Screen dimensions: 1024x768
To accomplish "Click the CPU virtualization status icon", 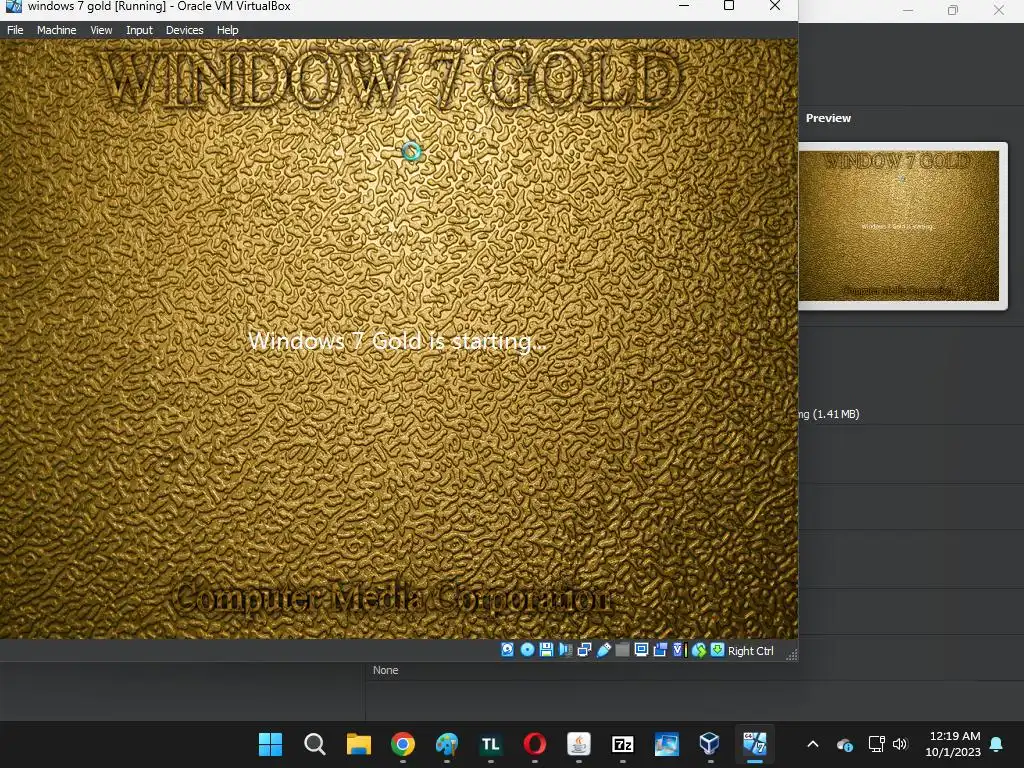I will tap(679, 650).
